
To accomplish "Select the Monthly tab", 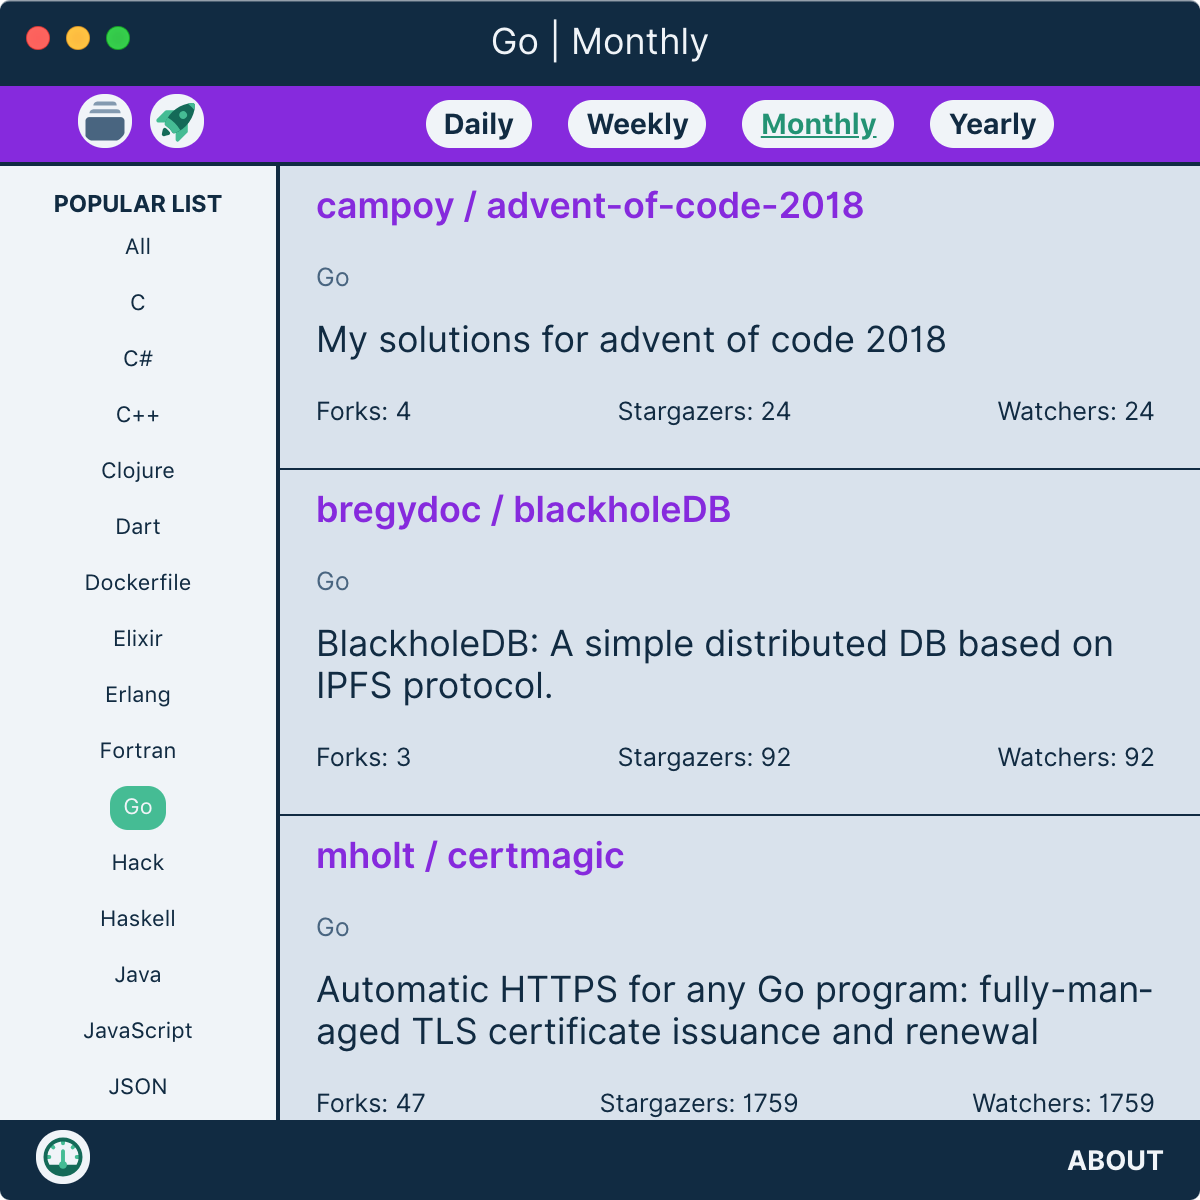I will 818,124.
